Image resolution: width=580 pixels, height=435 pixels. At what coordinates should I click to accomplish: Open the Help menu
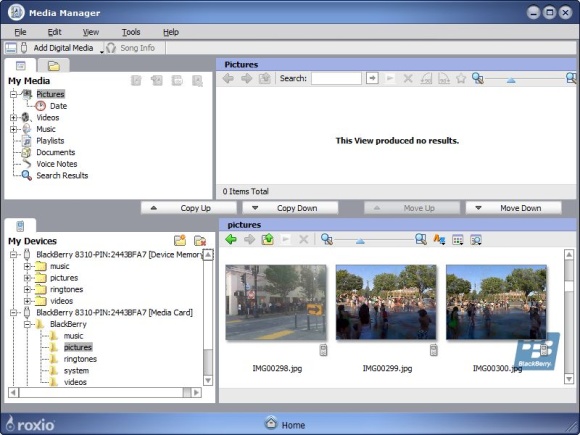(x=171, y=32)
